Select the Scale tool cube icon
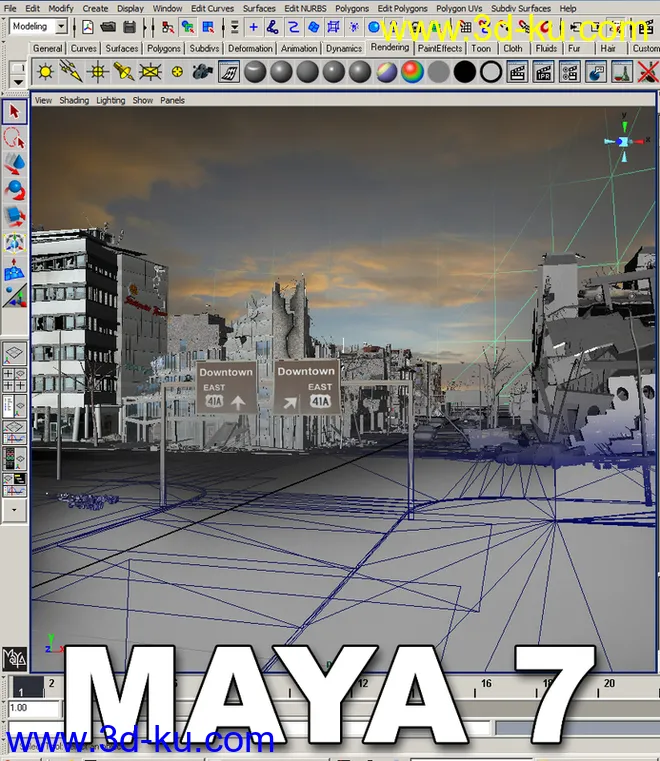 point(14,216)
